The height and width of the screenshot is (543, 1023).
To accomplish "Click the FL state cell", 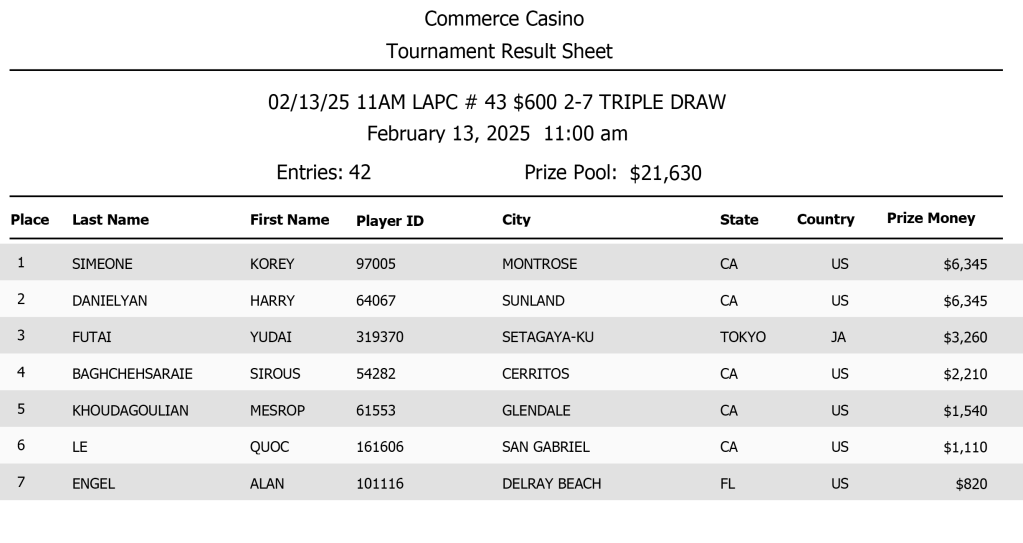I will 727,484.
